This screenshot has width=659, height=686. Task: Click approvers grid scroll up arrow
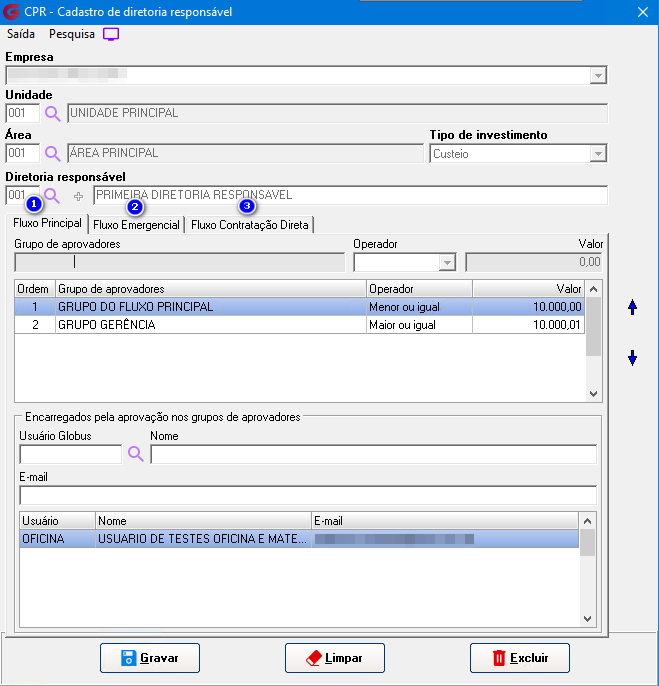coord(593,289)
